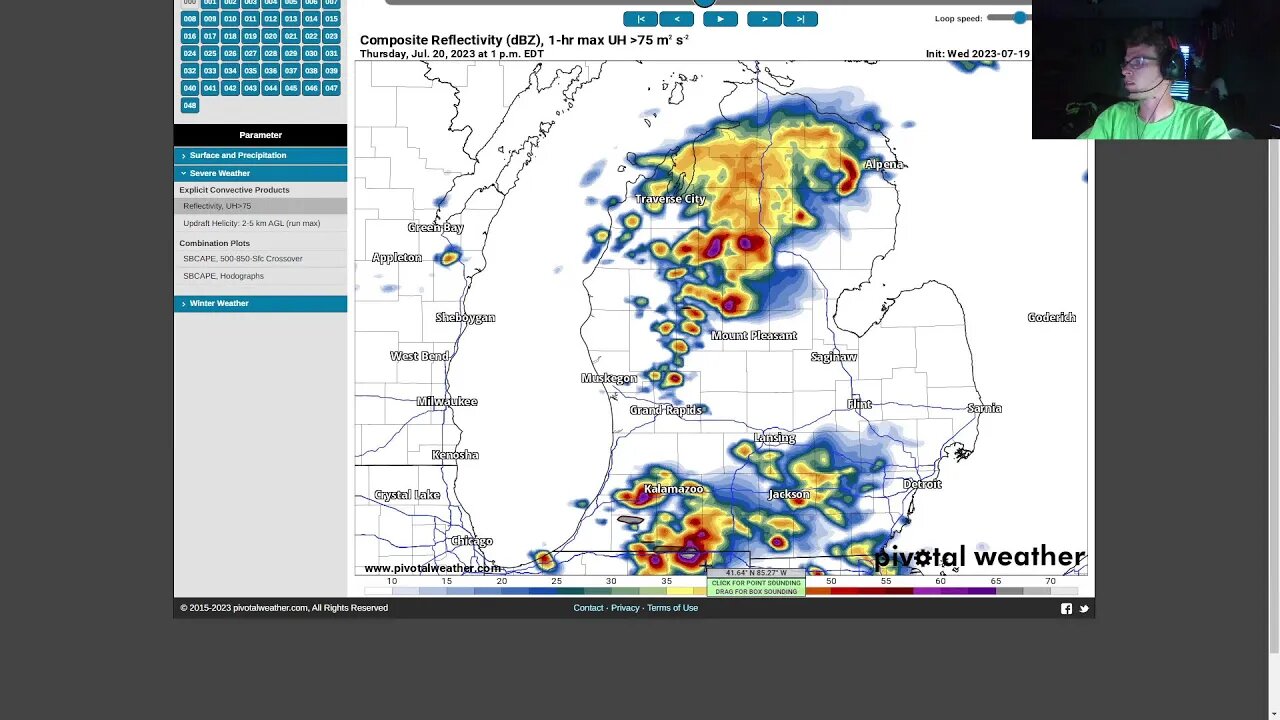The height and width of the screenshot is (720, 1280).
Task: Jump to last frame of loop
Action: (x=800, y=19)
